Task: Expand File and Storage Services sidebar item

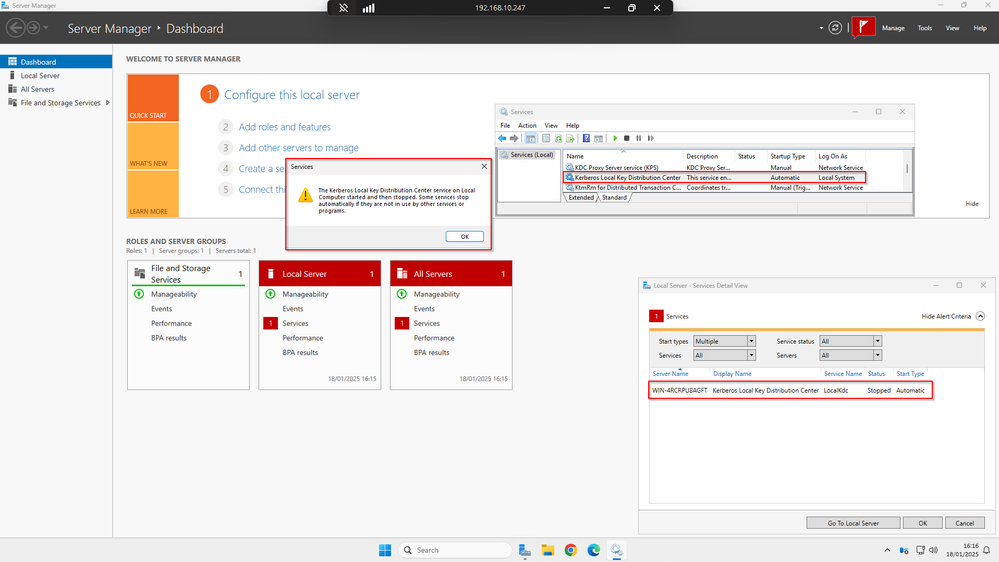Action: (x=108, y=103)
